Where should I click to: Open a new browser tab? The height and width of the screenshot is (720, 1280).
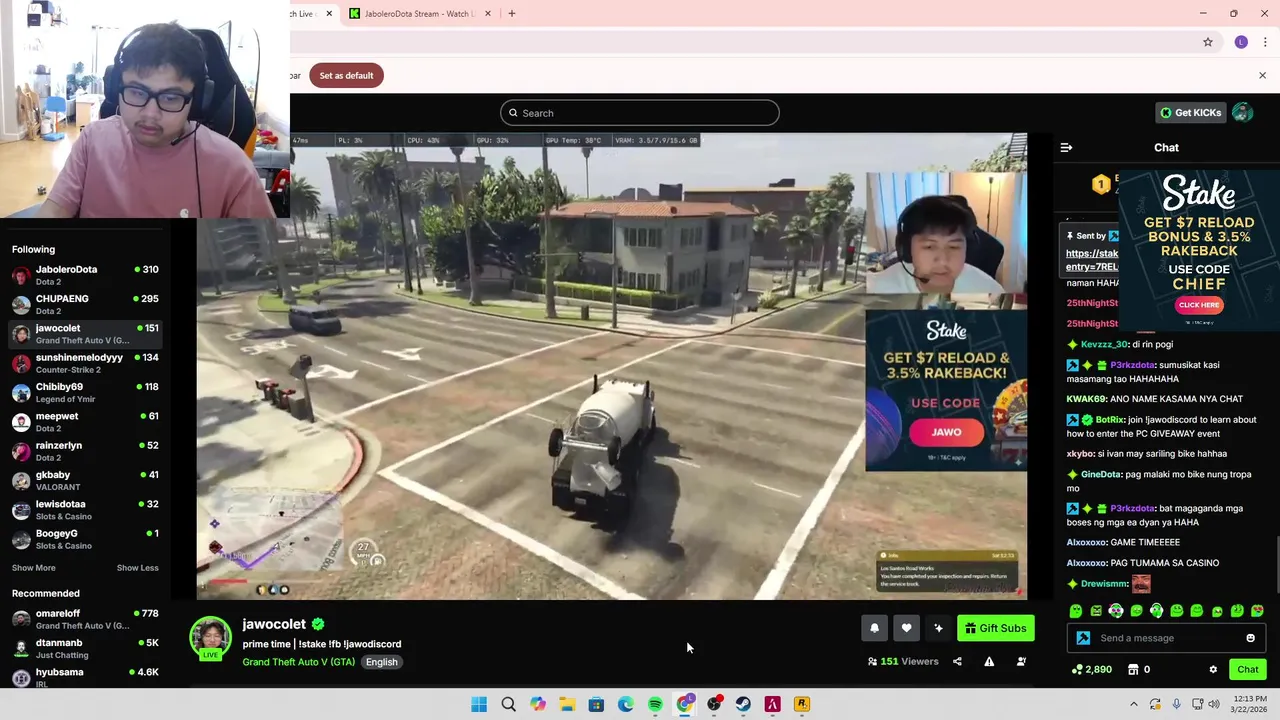coord(512,13)
